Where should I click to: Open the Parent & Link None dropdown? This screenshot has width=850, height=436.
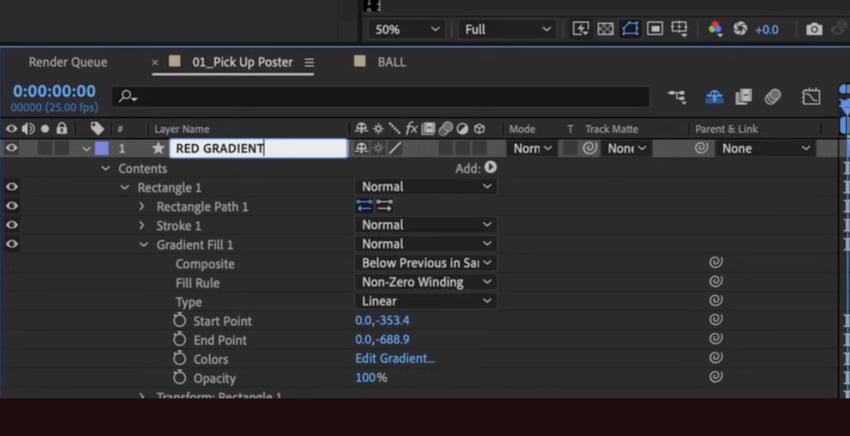pyautogui.click(x=764, y=148)
